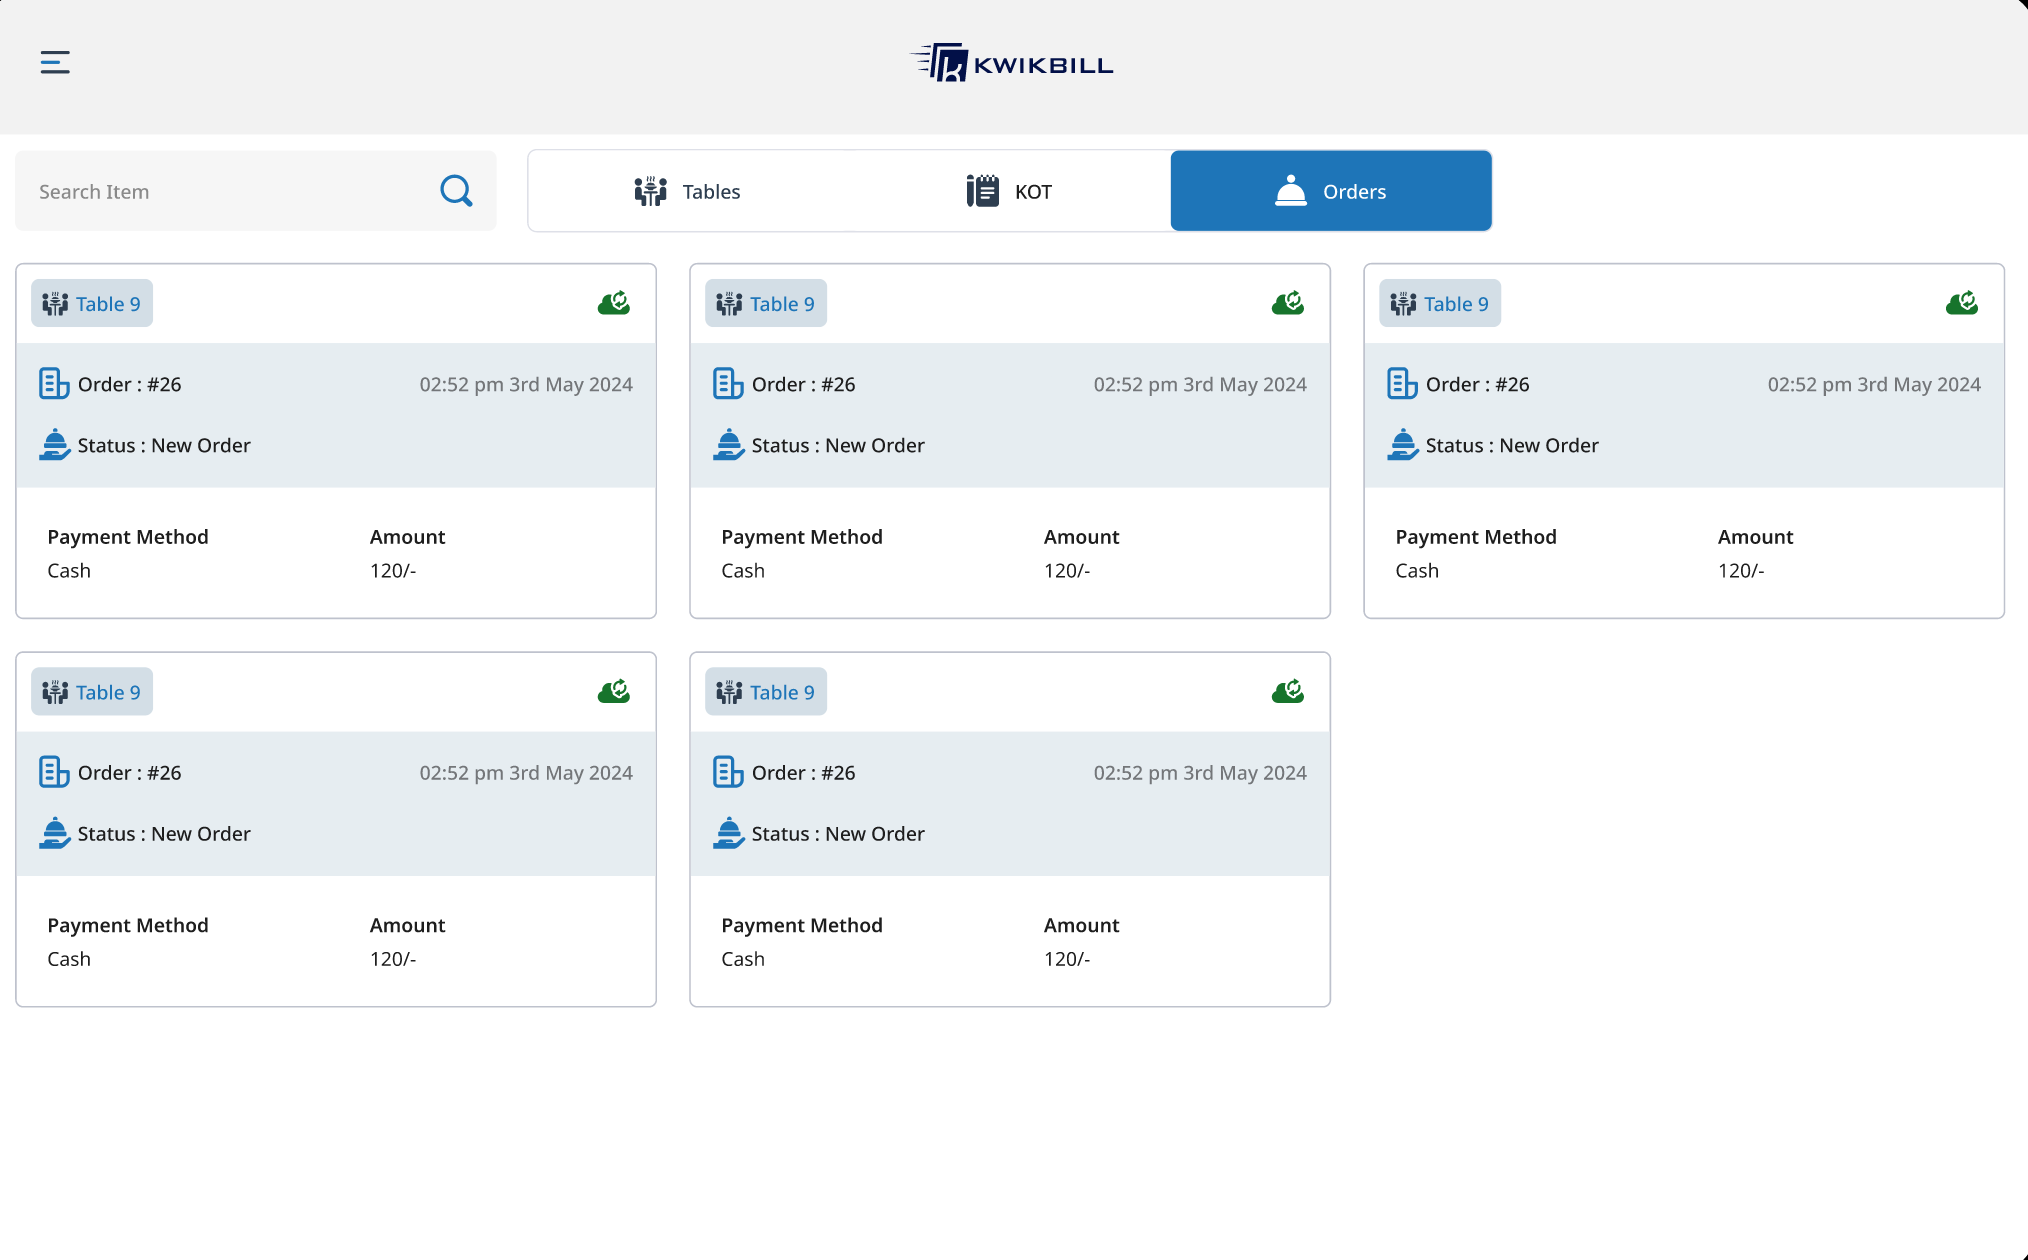Click the Tables tab's seated-people icon

click(x=650, y=191)
